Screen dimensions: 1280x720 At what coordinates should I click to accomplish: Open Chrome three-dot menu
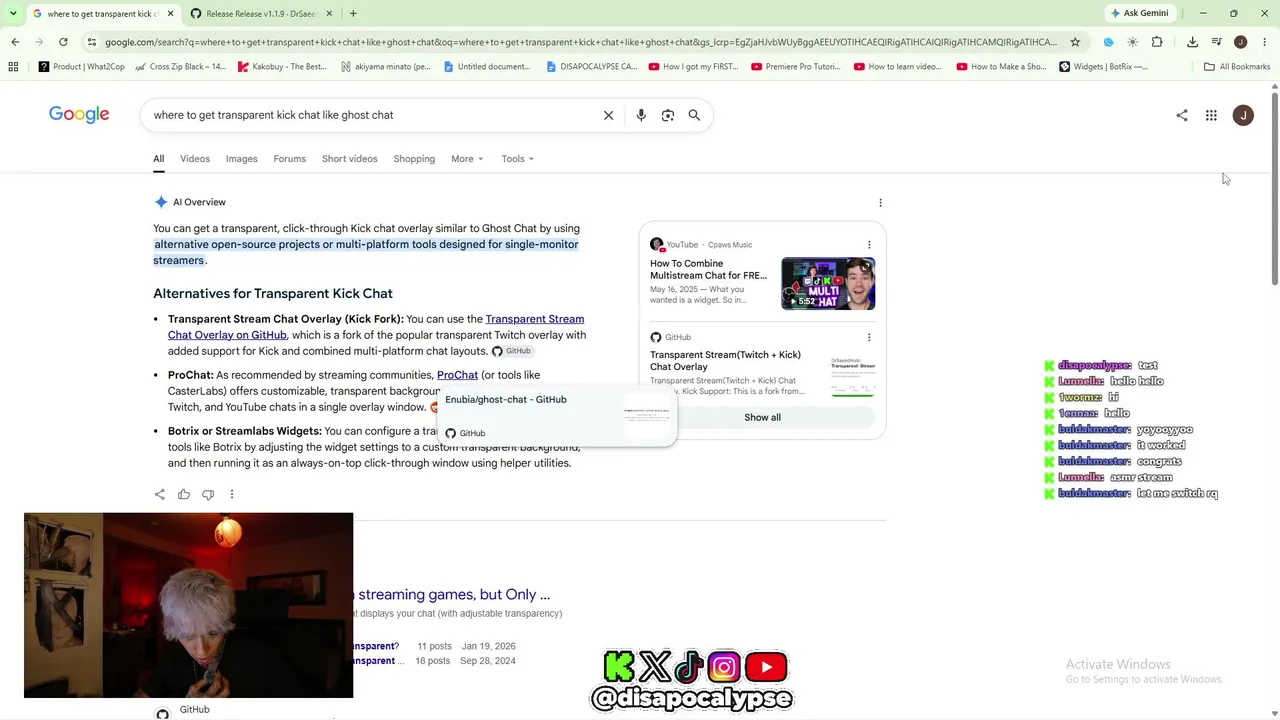pos(1265,42)
